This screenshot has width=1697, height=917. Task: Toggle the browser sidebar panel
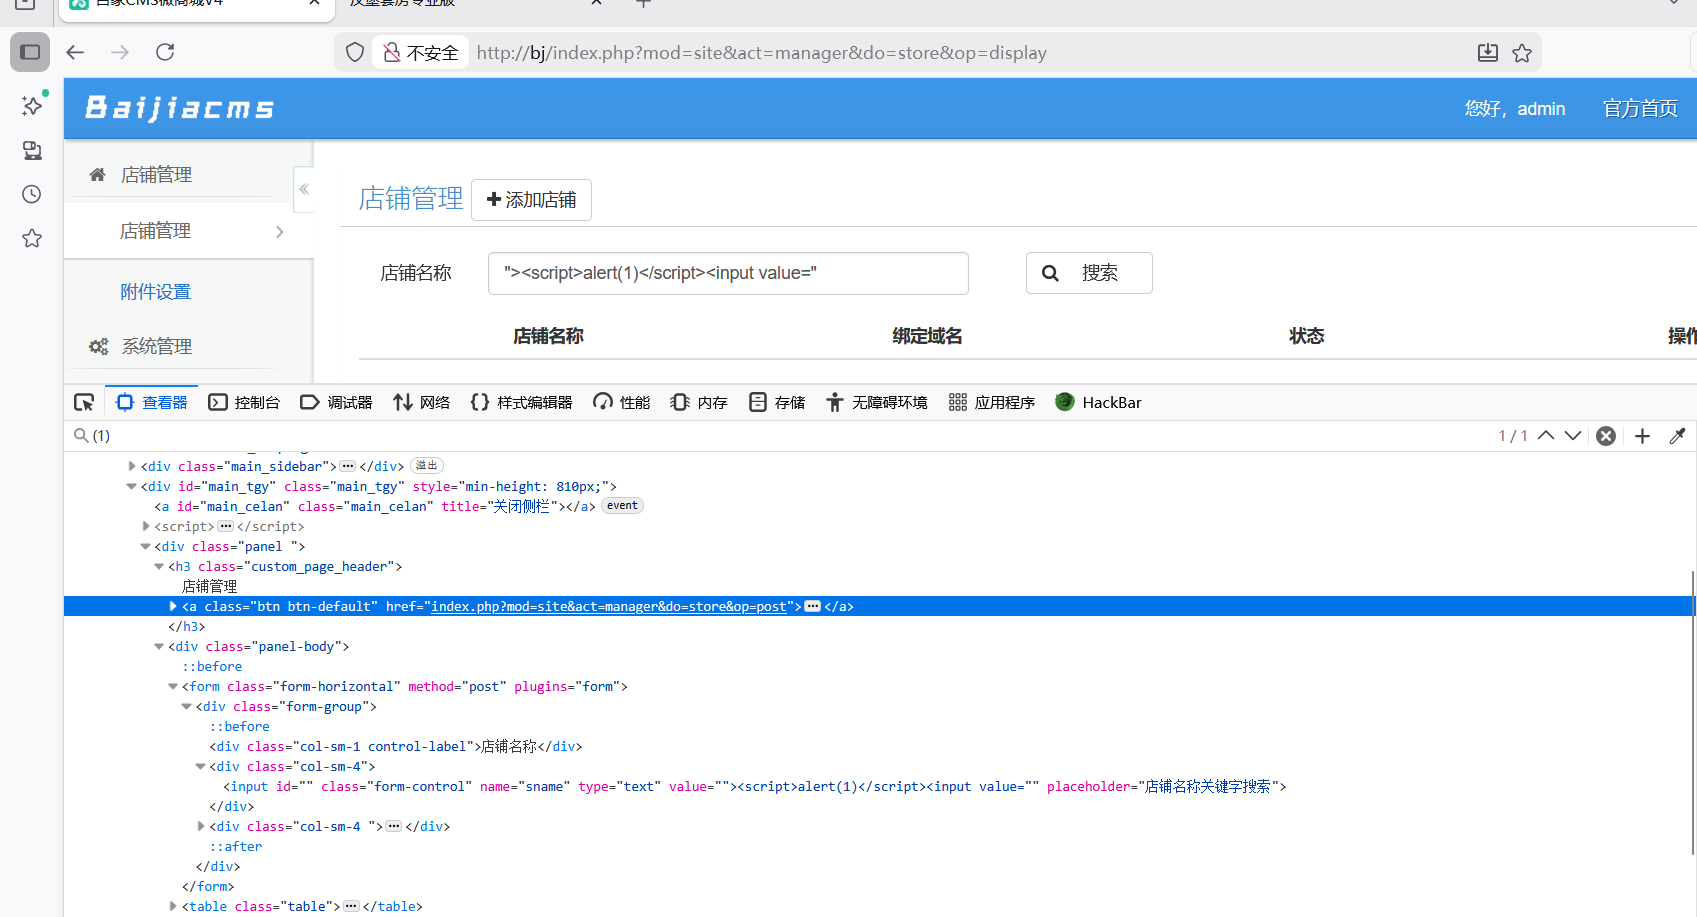click(x=30, y=52)
